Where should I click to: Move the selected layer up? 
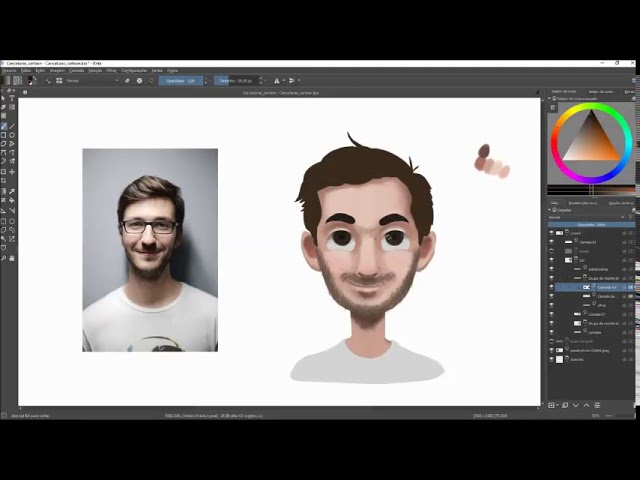(587, 405)
